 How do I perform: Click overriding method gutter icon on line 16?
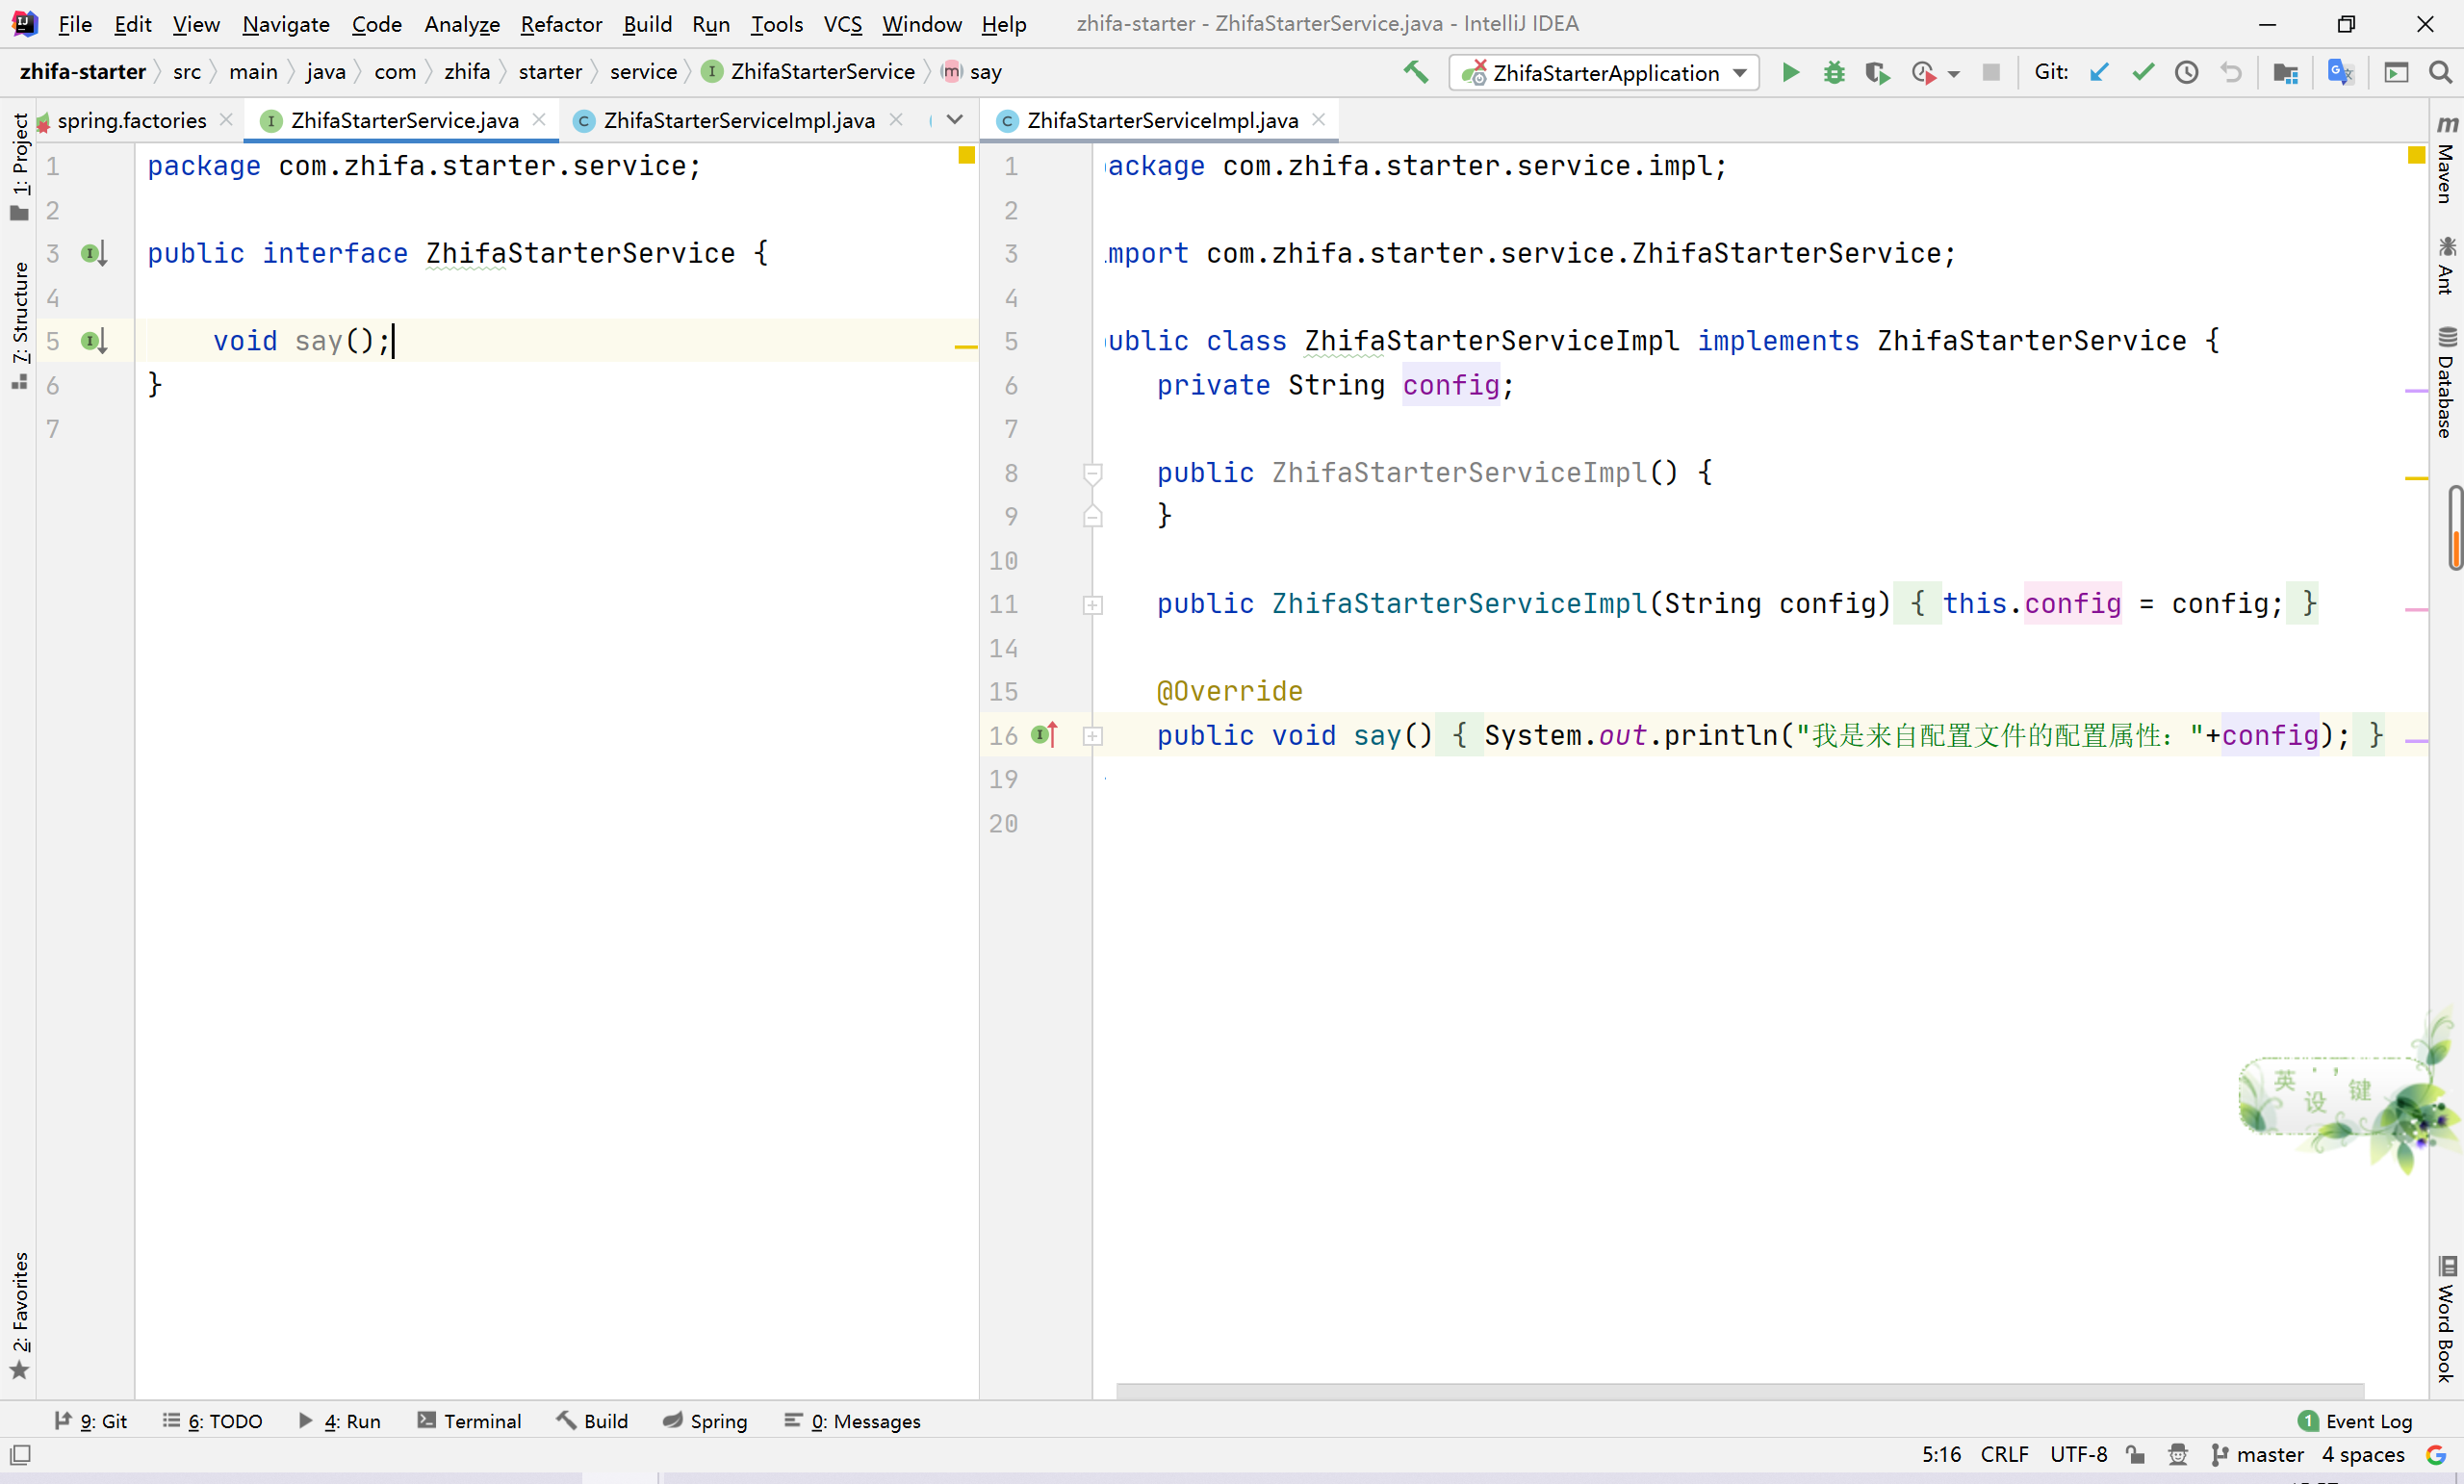tap(1044, 735)
